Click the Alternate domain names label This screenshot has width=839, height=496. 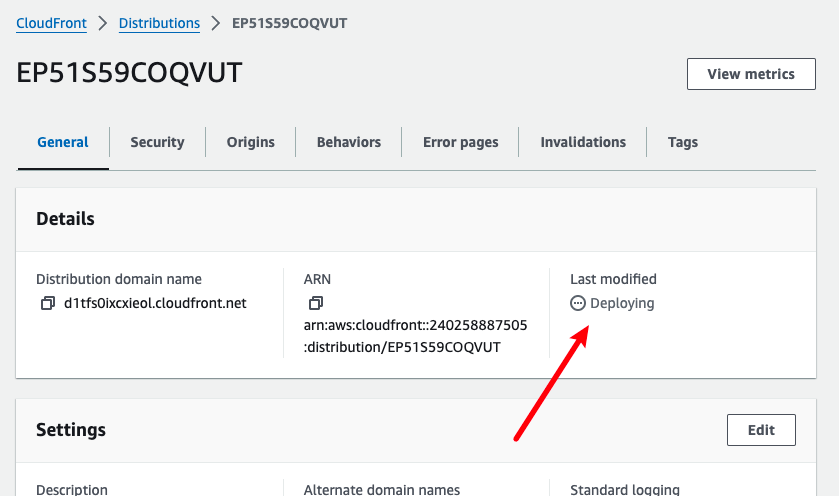coord(382,490)
